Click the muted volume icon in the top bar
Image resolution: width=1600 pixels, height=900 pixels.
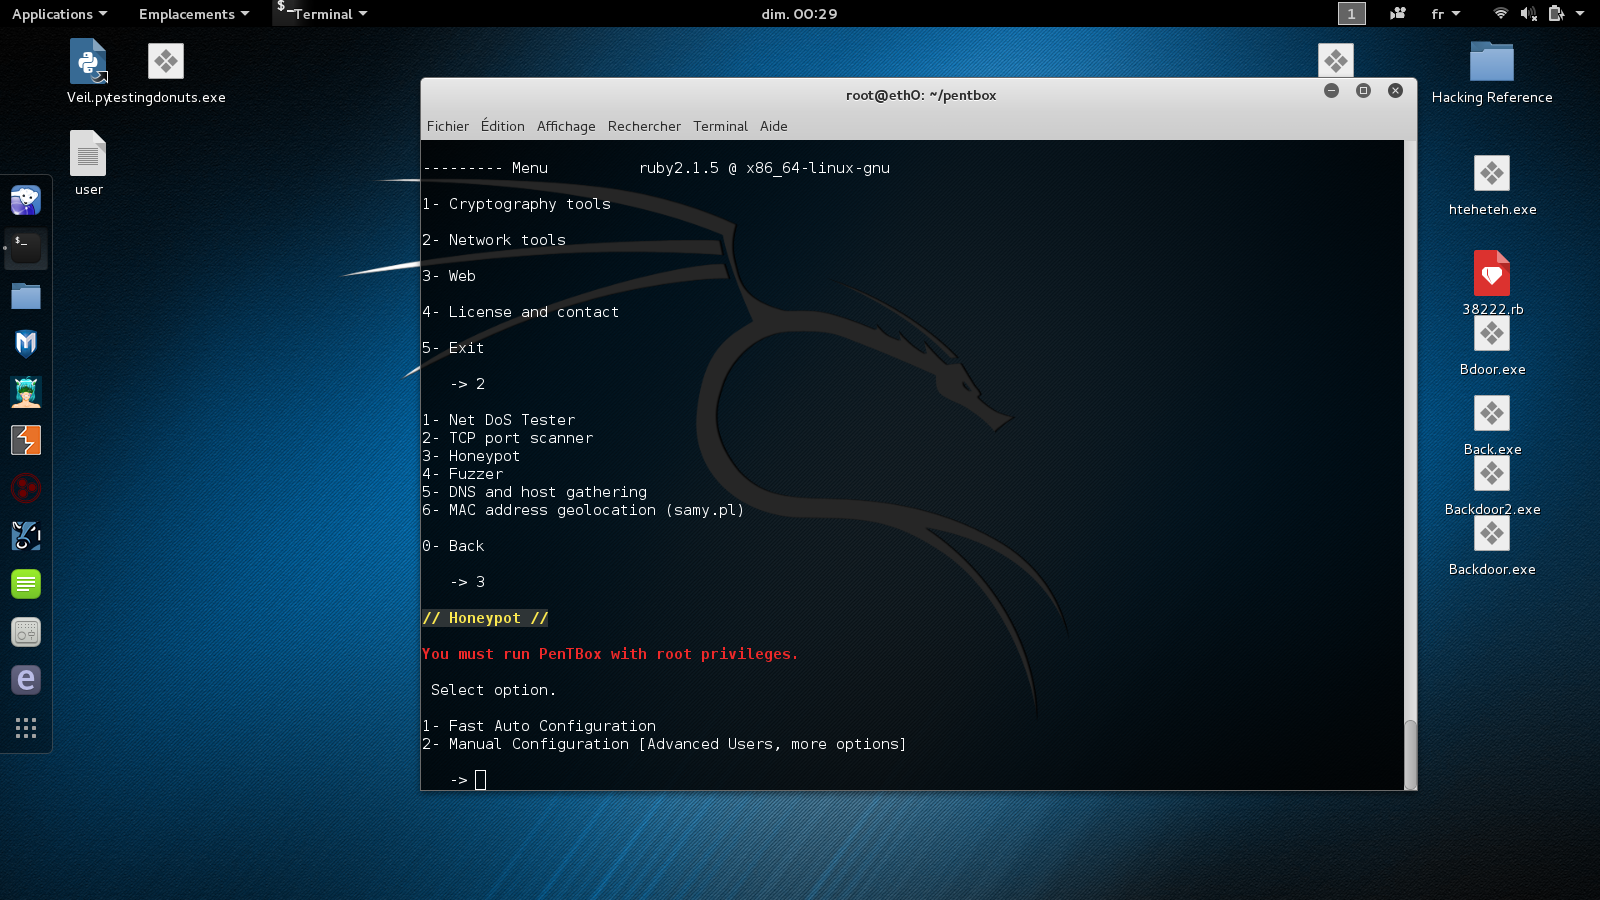click(1528, 14)
